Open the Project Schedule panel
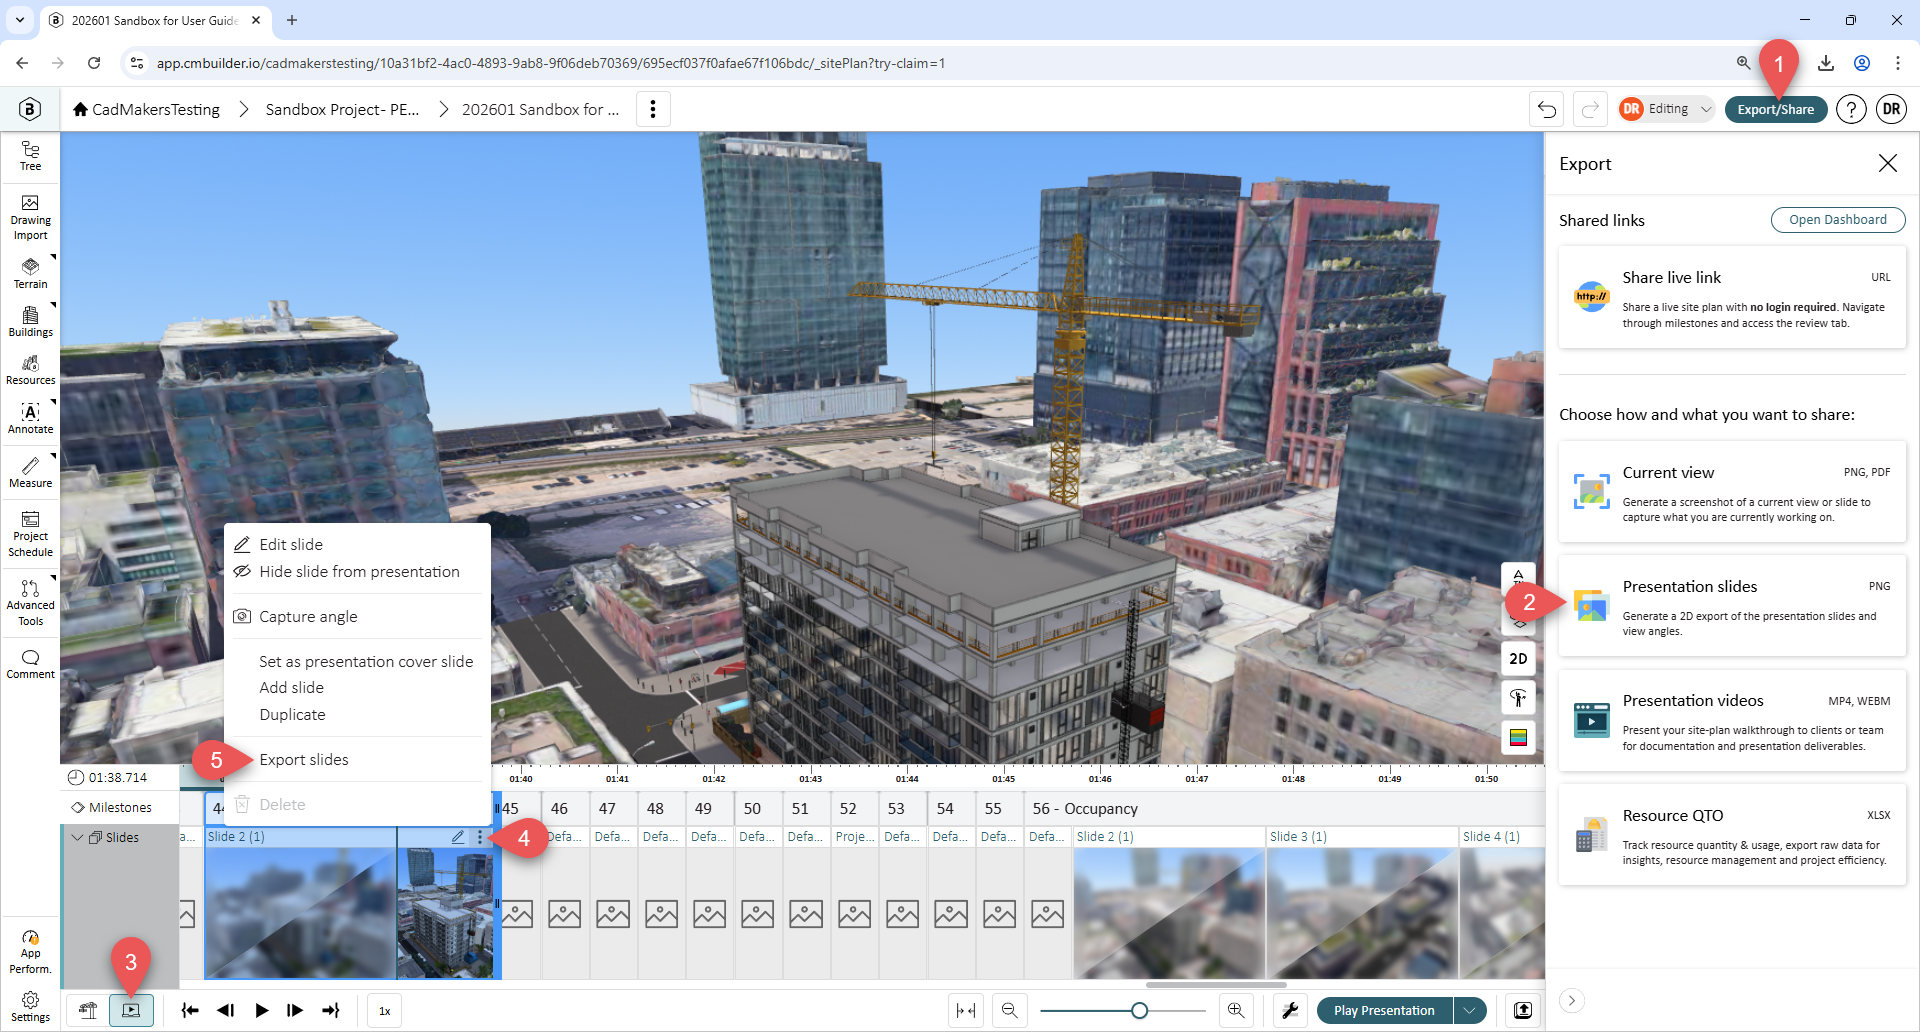This screenshot has width=1920, height=1032. [x=30, y=534]
